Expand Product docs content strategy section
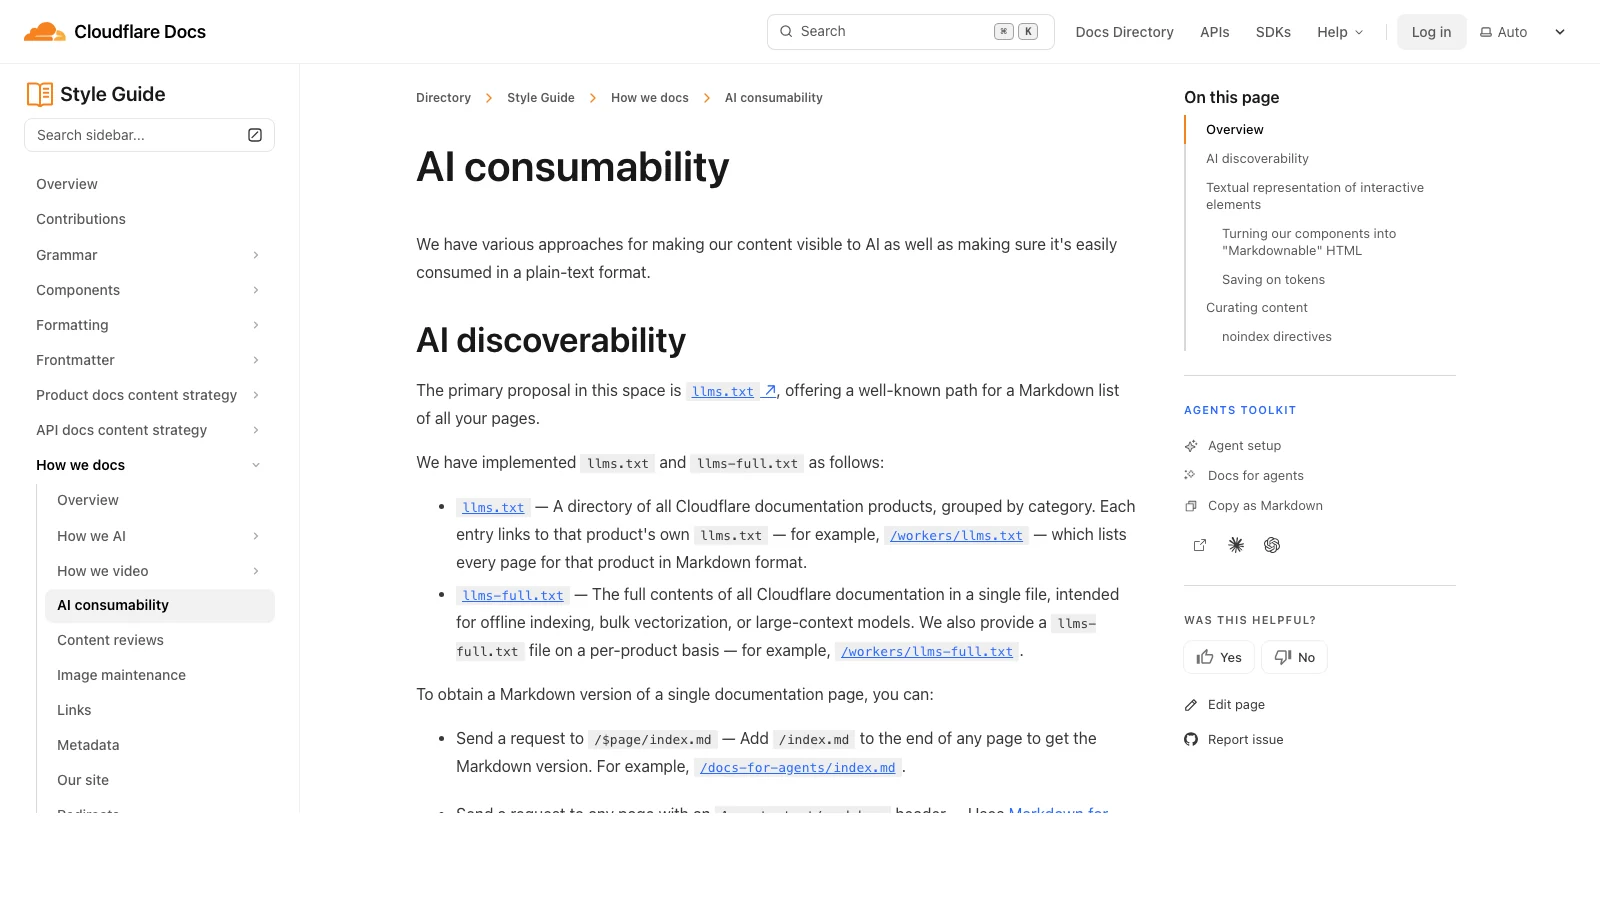 point(256,395)
